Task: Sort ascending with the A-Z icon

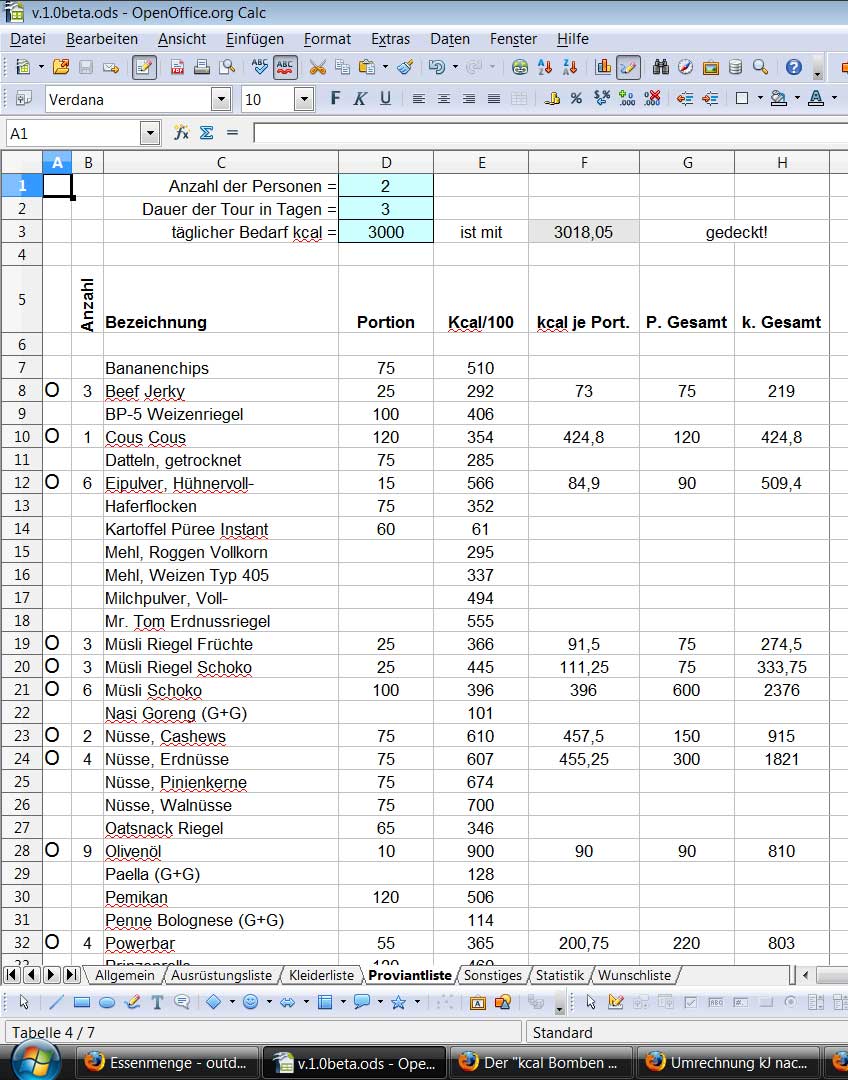Action: pyautogui.click(x=545, y=68)
